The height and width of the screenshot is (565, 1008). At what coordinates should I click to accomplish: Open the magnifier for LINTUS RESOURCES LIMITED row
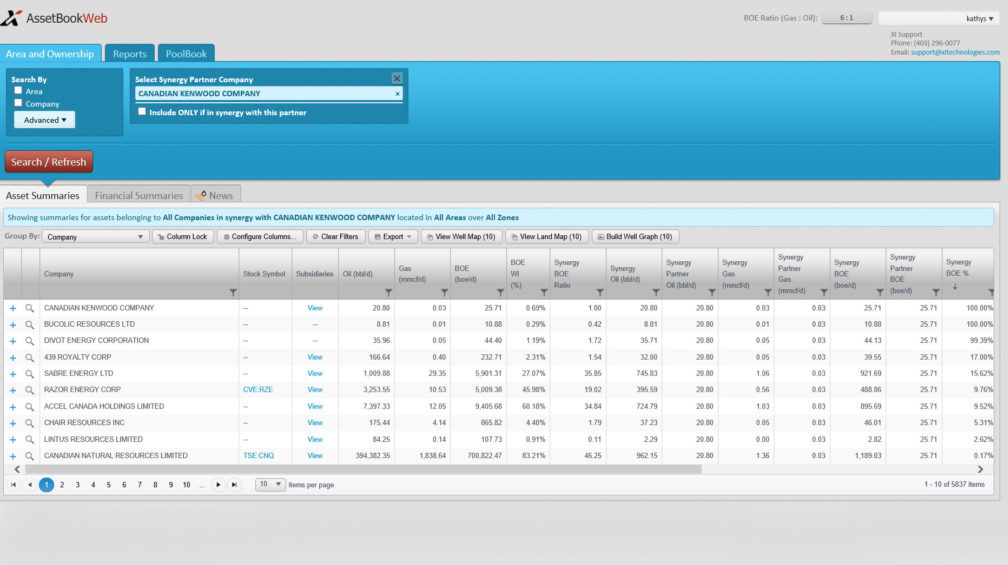(30, 440)
